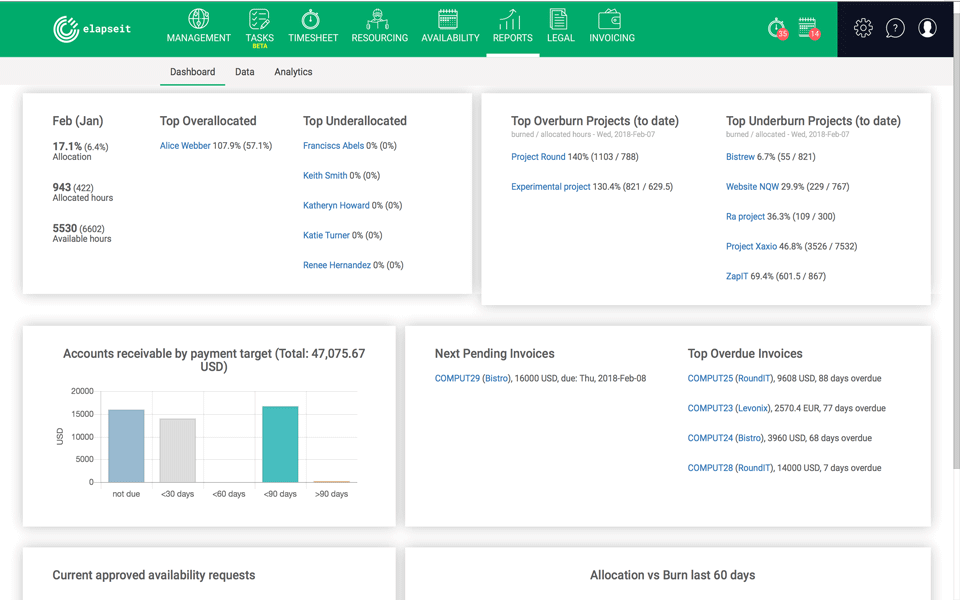Open Project Round overburn link

click(538, 157)
